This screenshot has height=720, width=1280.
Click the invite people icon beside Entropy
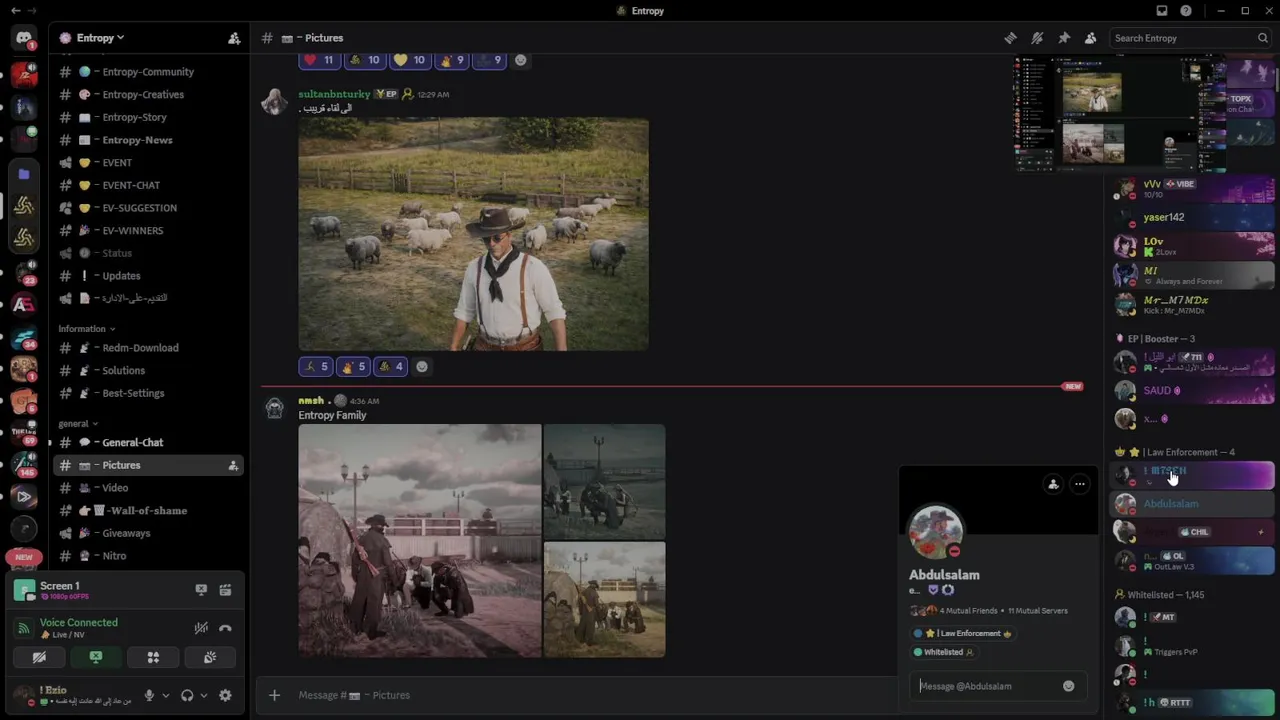tap(234, 38)
